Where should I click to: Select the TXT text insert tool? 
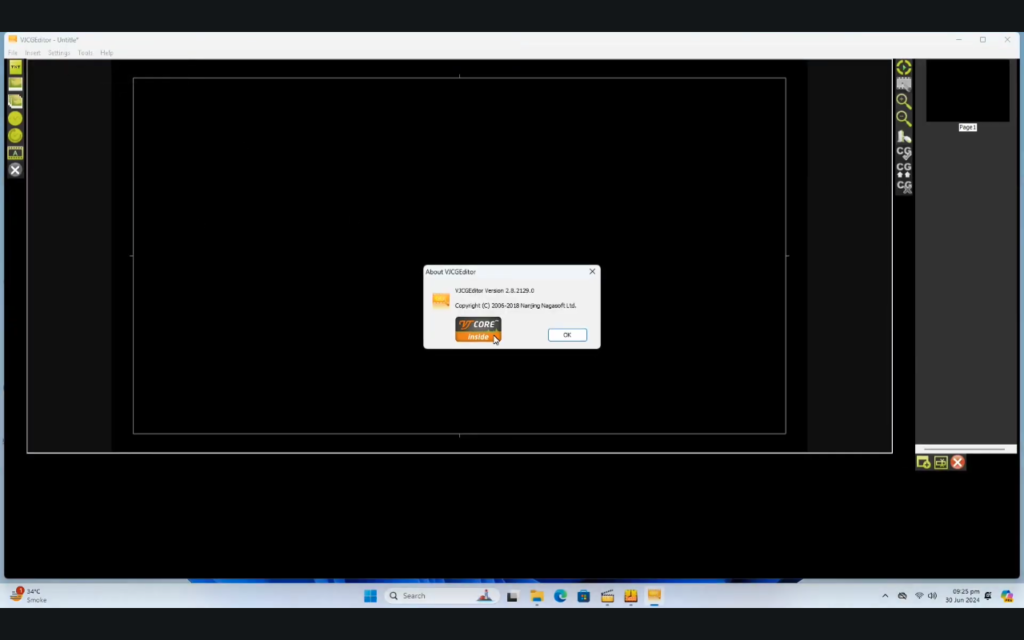click(15, 67)
